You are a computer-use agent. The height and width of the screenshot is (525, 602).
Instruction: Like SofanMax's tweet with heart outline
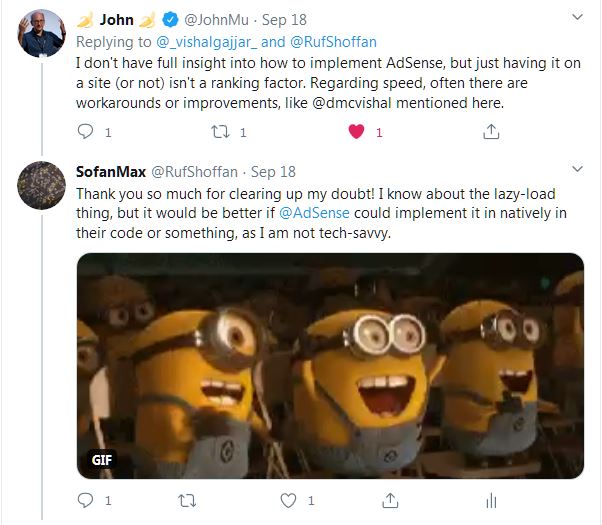pos(288,500)
